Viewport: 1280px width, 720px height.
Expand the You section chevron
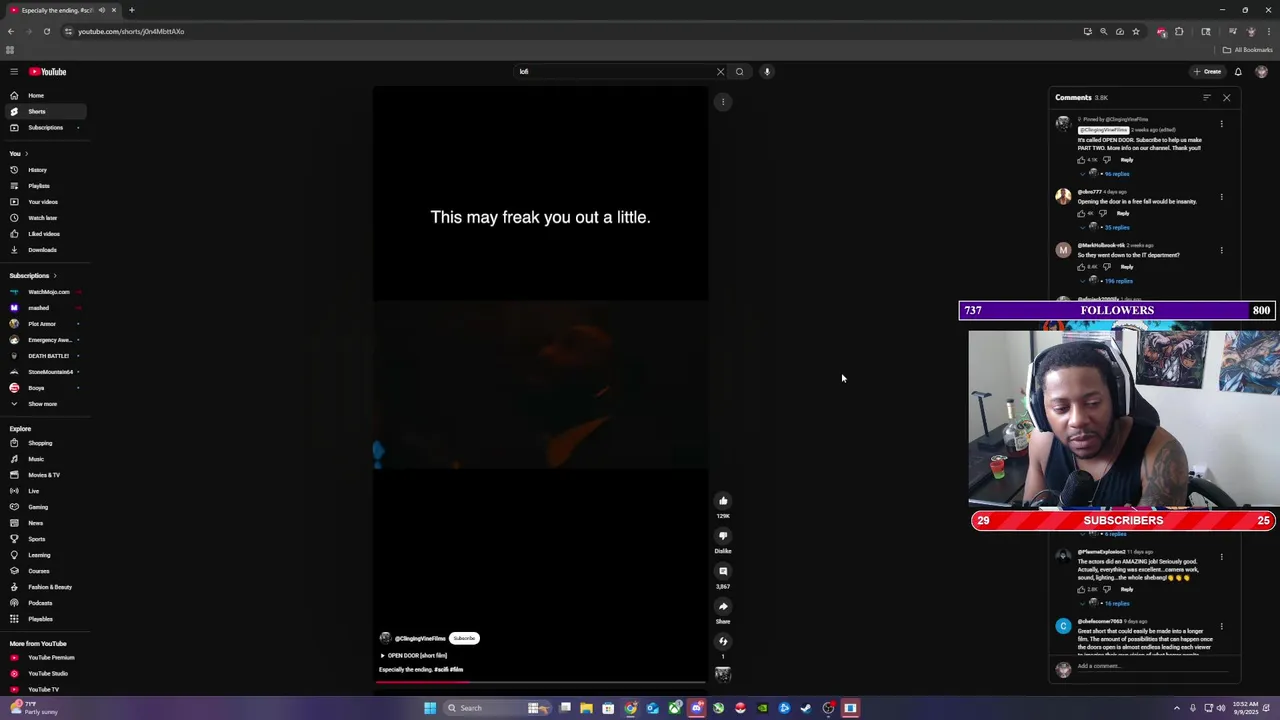point(26,154)
